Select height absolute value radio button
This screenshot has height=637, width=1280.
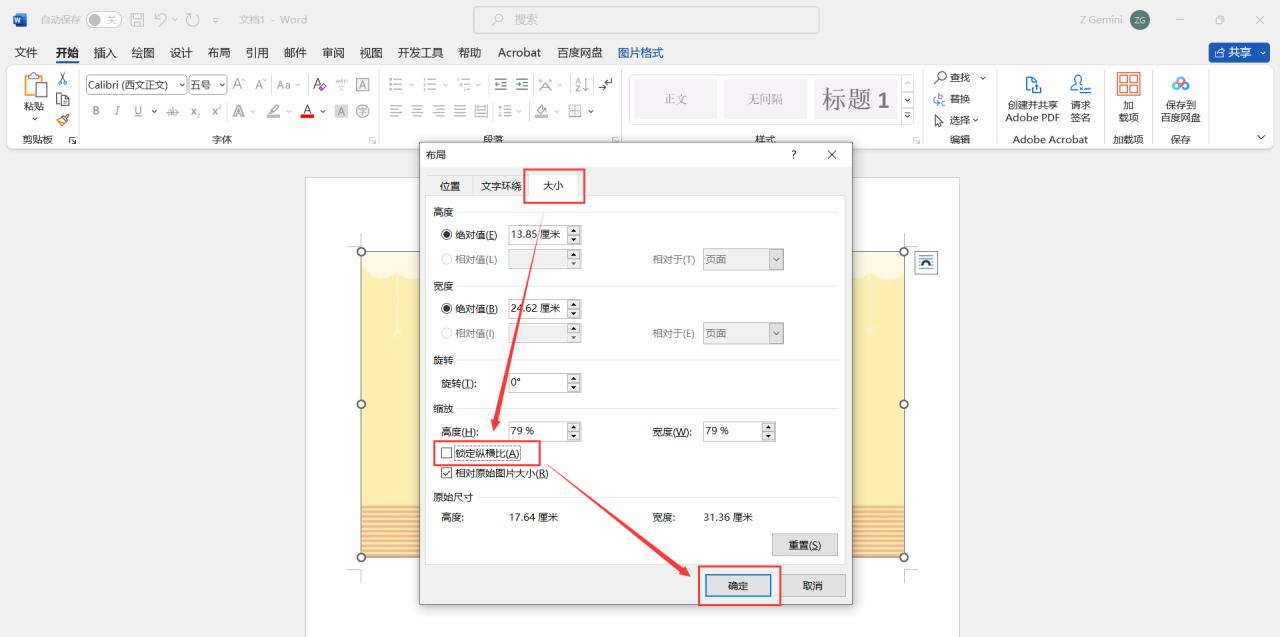(447, 235)
